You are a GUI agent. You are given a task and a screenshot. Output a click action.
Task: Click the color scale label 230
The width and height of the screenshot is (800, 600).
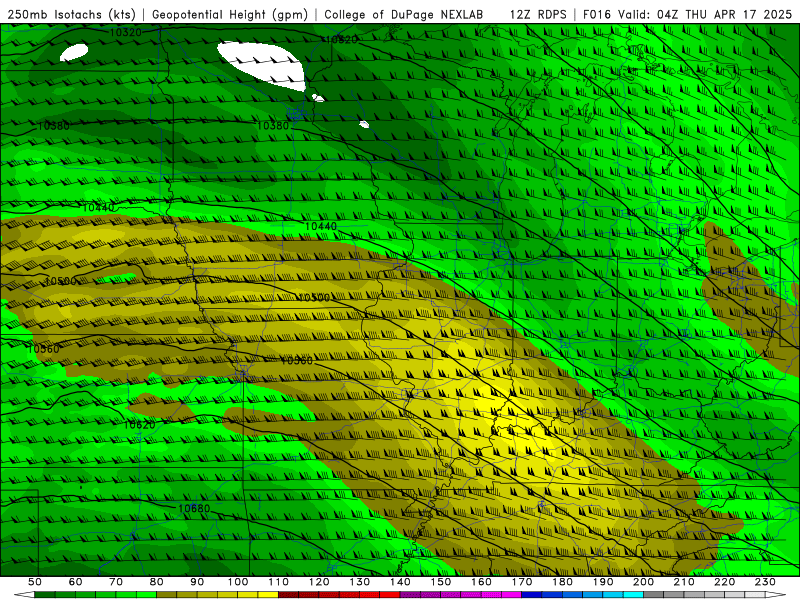(x=765, y=582)
